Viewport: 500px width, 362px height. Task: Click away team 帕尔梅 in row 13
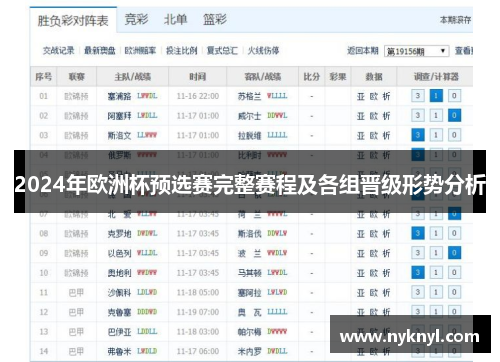pyautogui.click(x=249, y=332)
